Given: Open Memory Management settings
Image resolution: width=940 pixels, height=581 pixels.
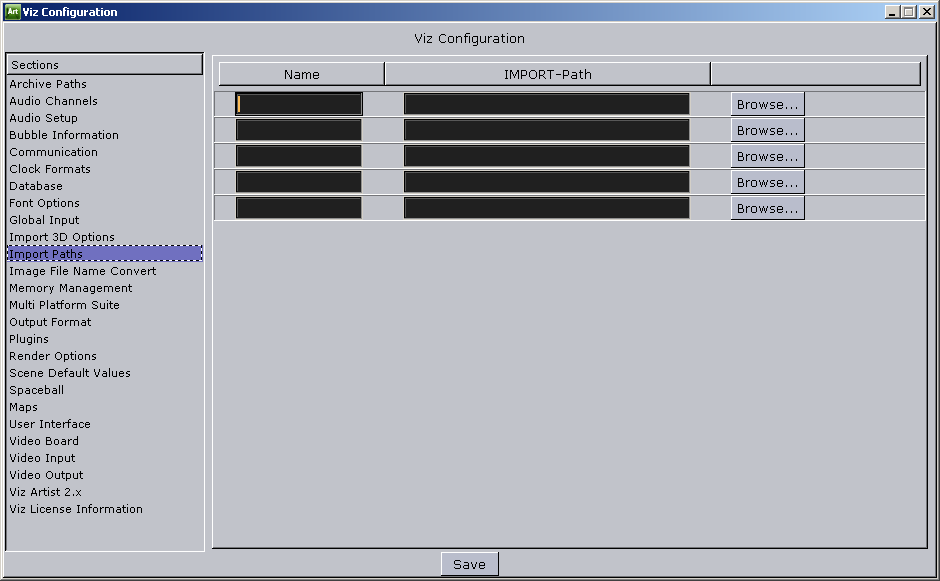Looking at the screenshot, I should coord(70,288).
